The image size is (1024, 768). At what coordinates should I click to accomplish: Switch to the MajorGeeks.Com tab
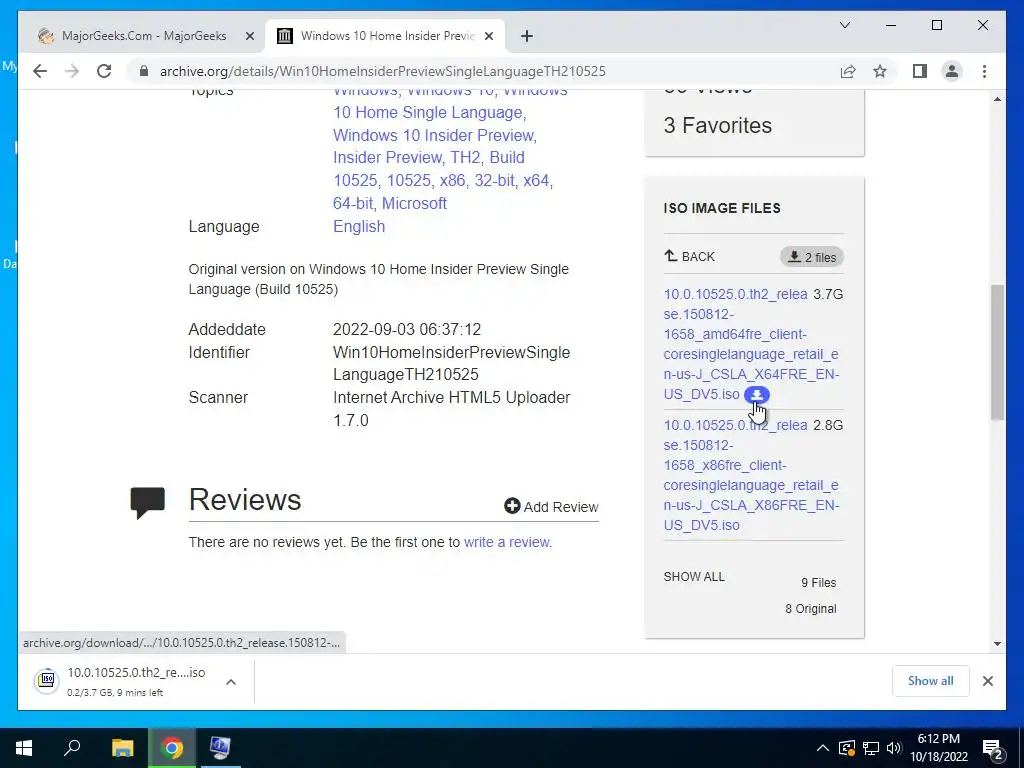click(x=142, y=36)
